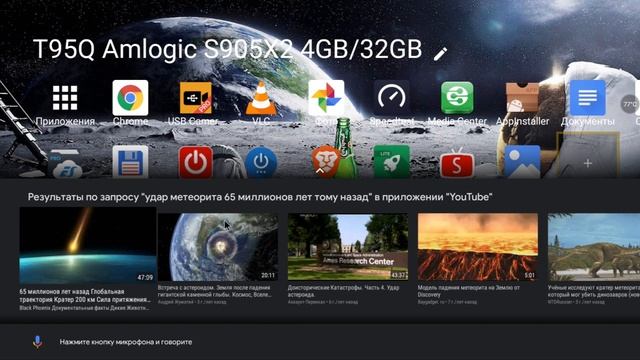Viewport: 640px width, 360px height.
Task: Play the dinosaur video thumbnail
Action: [x=594, y=247]
